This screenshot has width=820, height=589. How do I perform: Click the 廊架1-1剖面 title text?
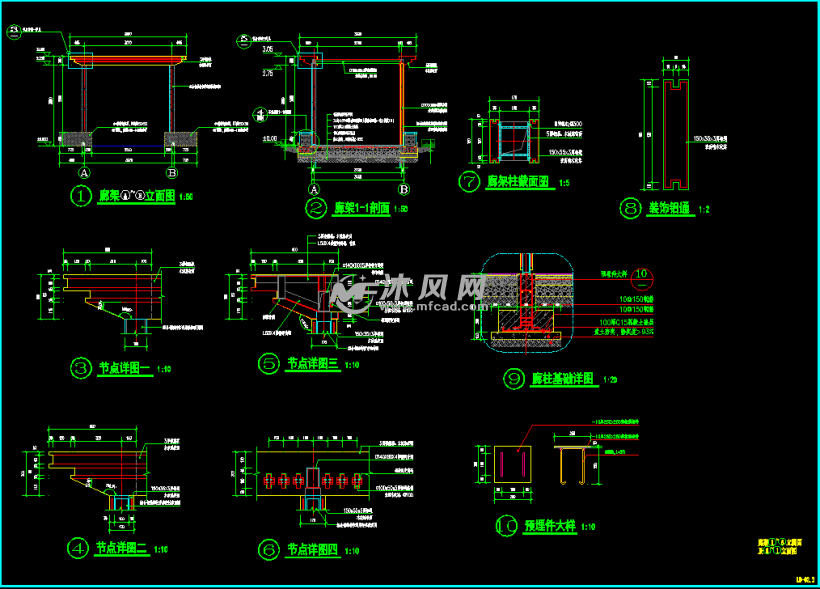(362, 208)
